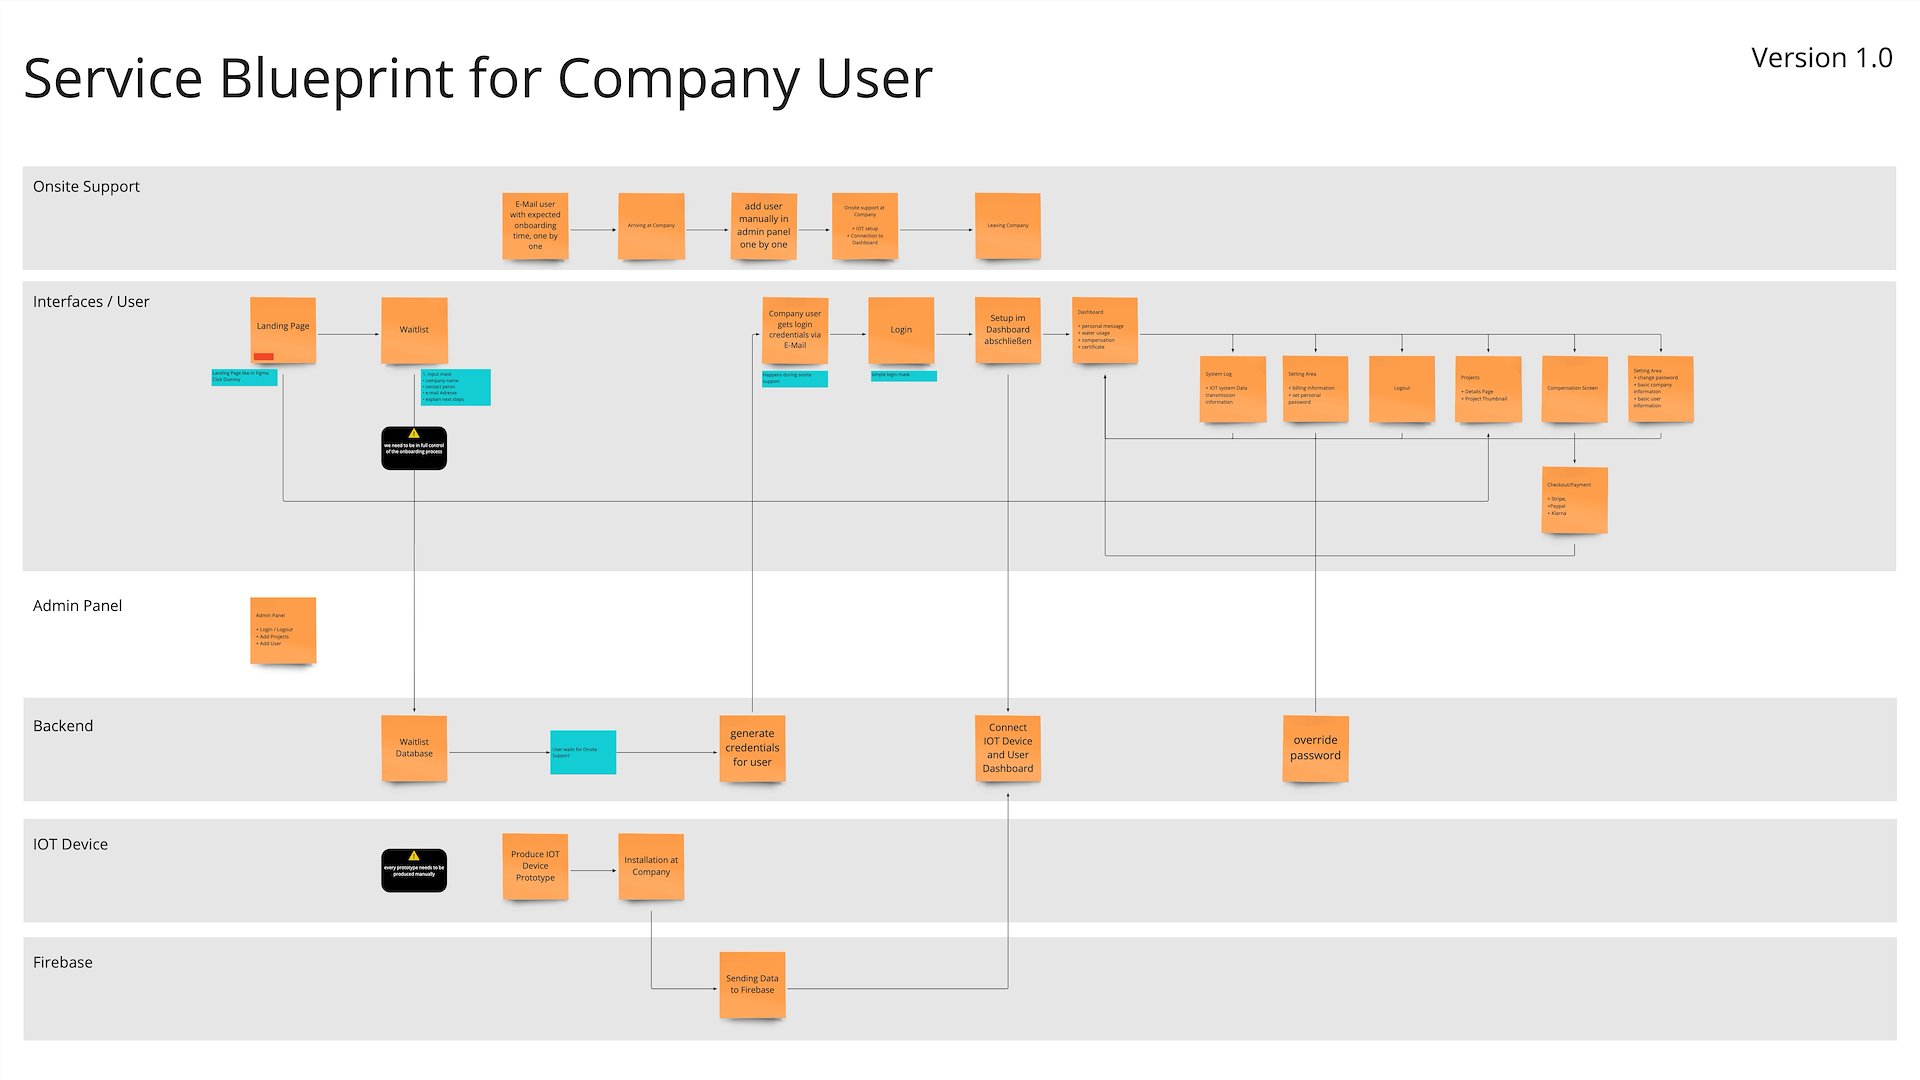Image resolution: width=1920 pixels, height=1080 pixels.
Task: Click the Login sticky note
Action: click(901, 330)
